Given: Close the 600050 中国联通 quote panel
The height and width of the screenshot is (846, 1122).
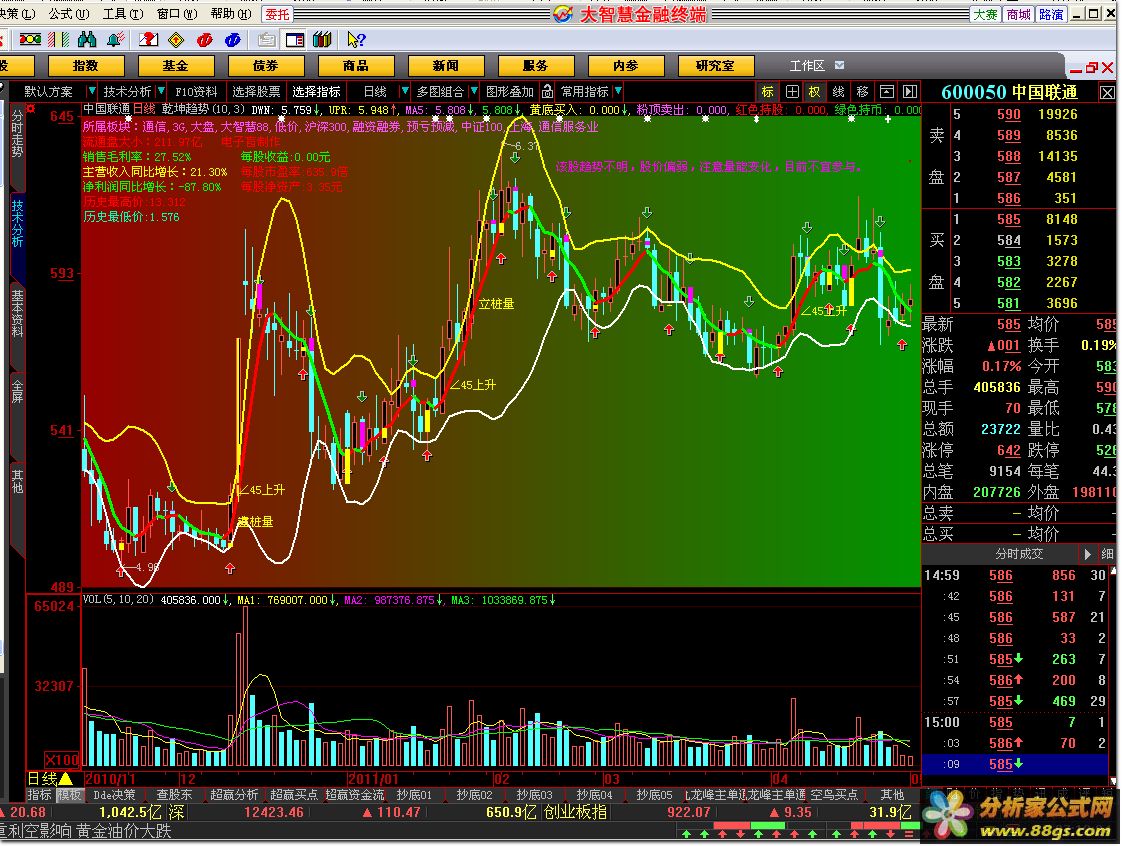Looking at the screenshot, I should 1106,92.
